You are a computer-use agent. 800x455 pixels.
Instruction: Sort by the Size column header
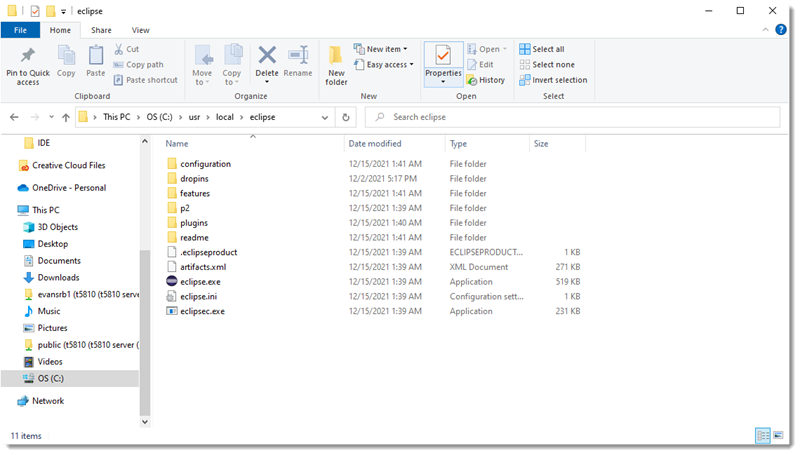click(x=541, y=144)
